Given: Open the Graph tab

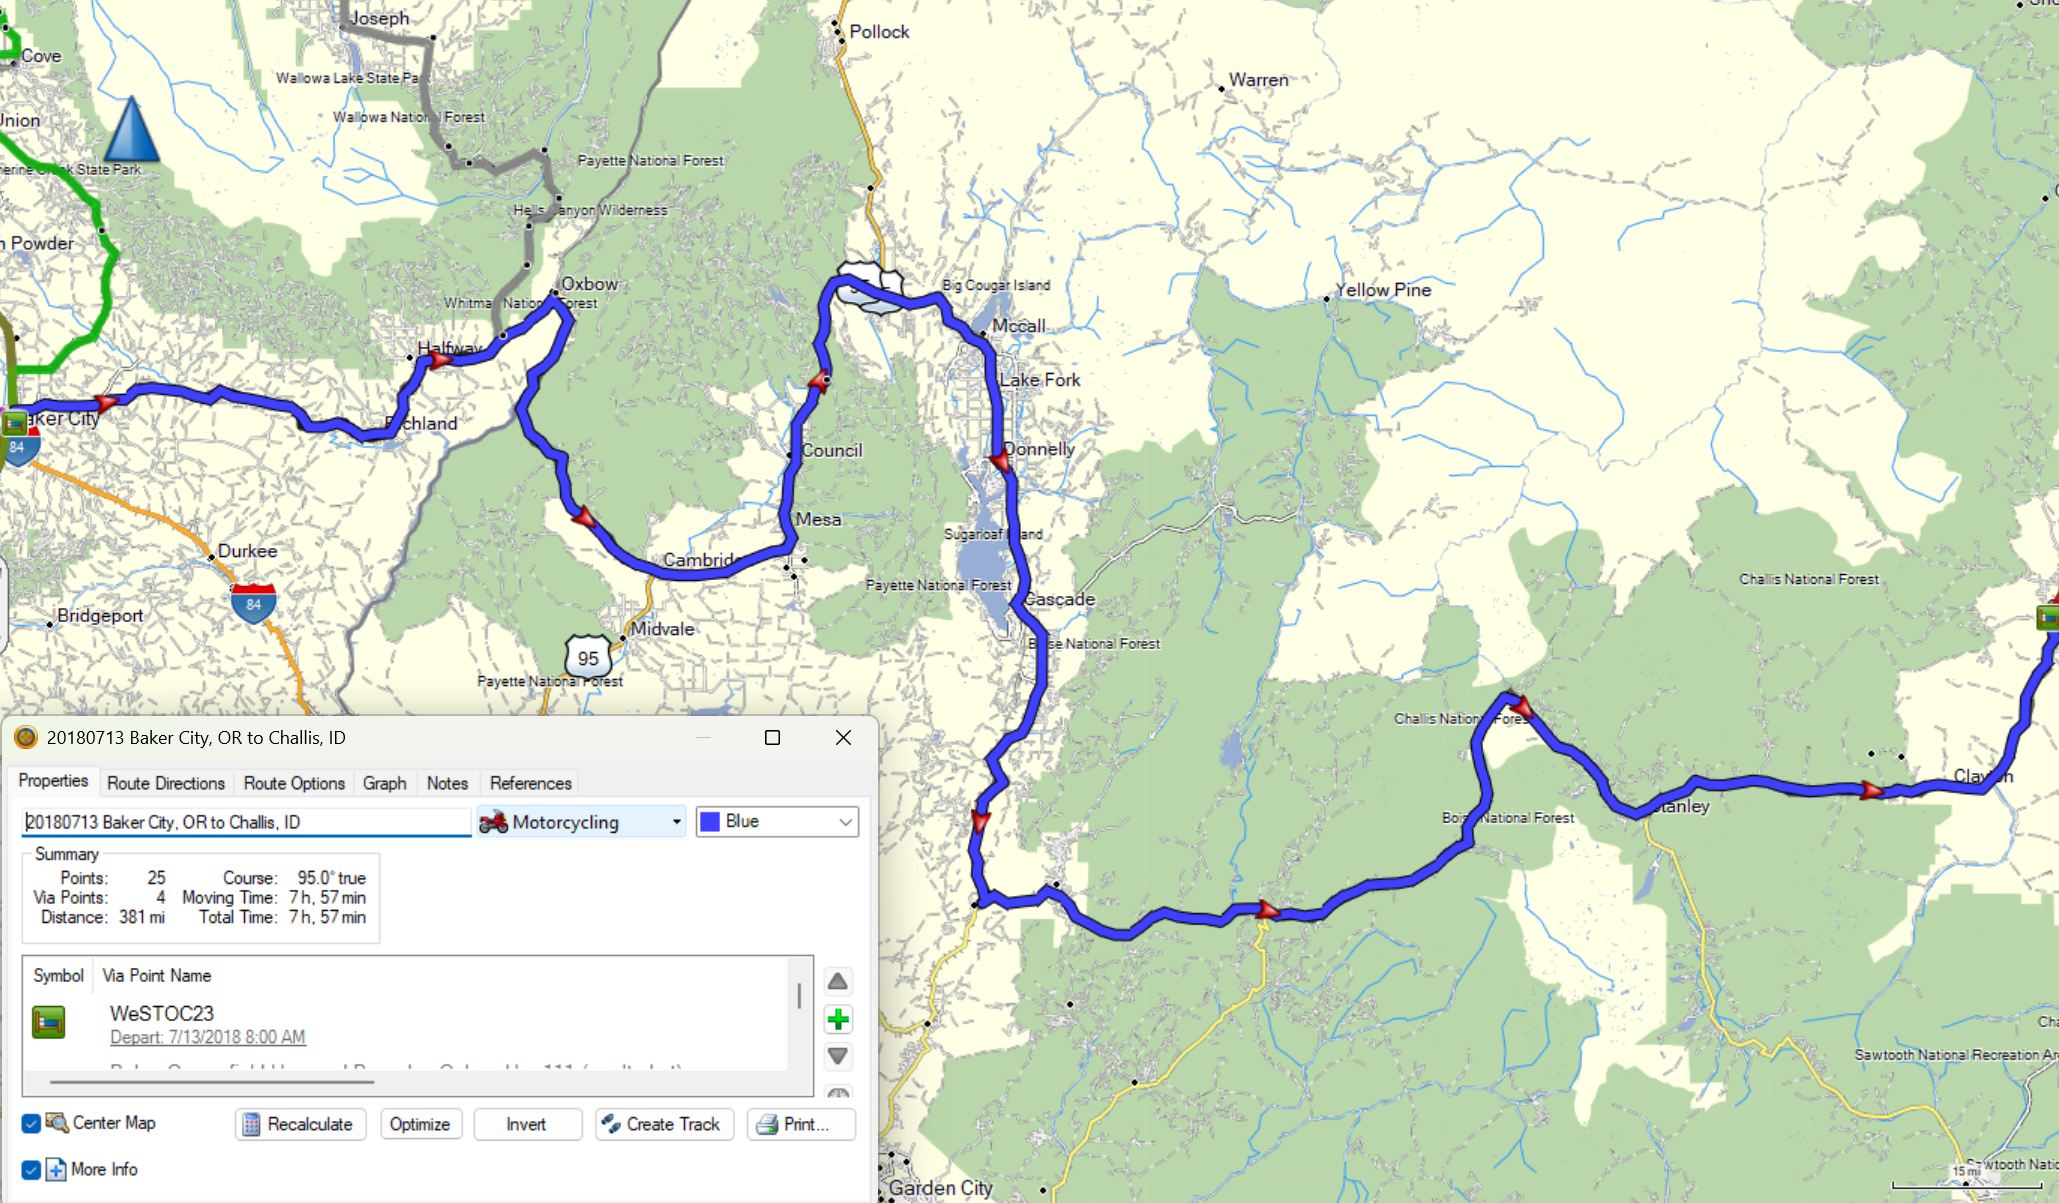Looking at the screenshot, I should coord(384,783).
